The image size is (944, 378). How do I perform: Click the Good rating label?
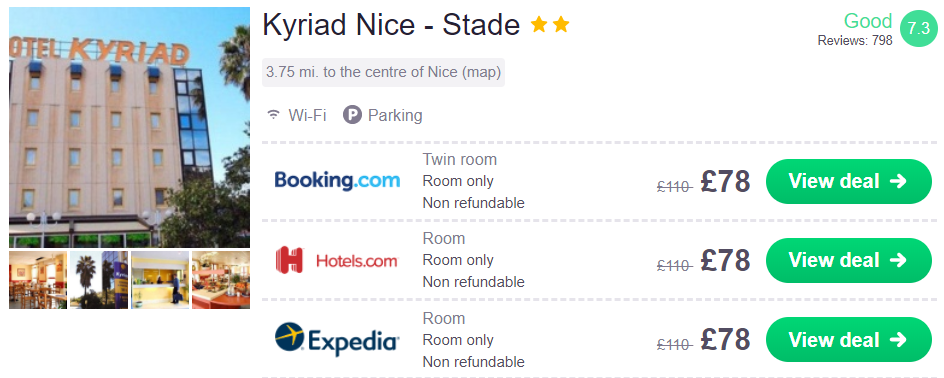pyautogui.click(x=868, y=21)
